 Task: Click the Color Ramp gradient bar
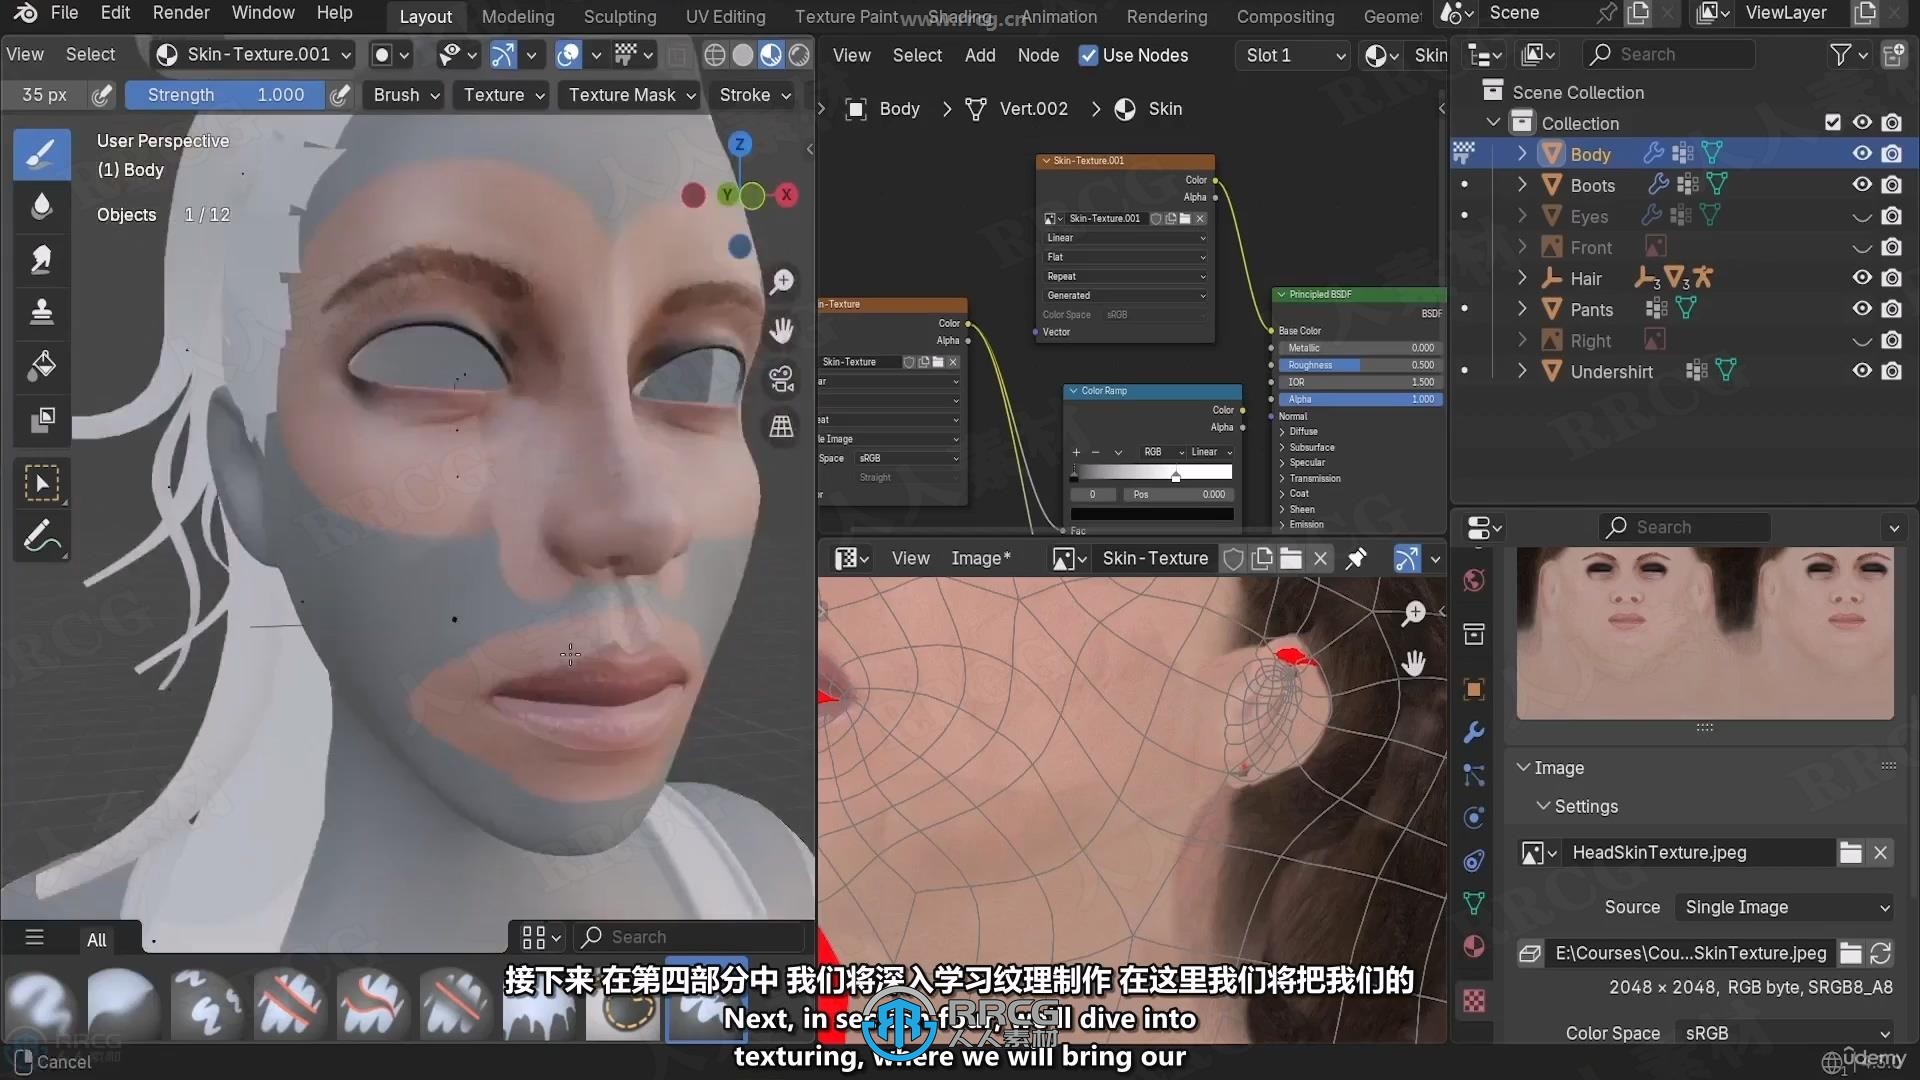coord(1153,472)
